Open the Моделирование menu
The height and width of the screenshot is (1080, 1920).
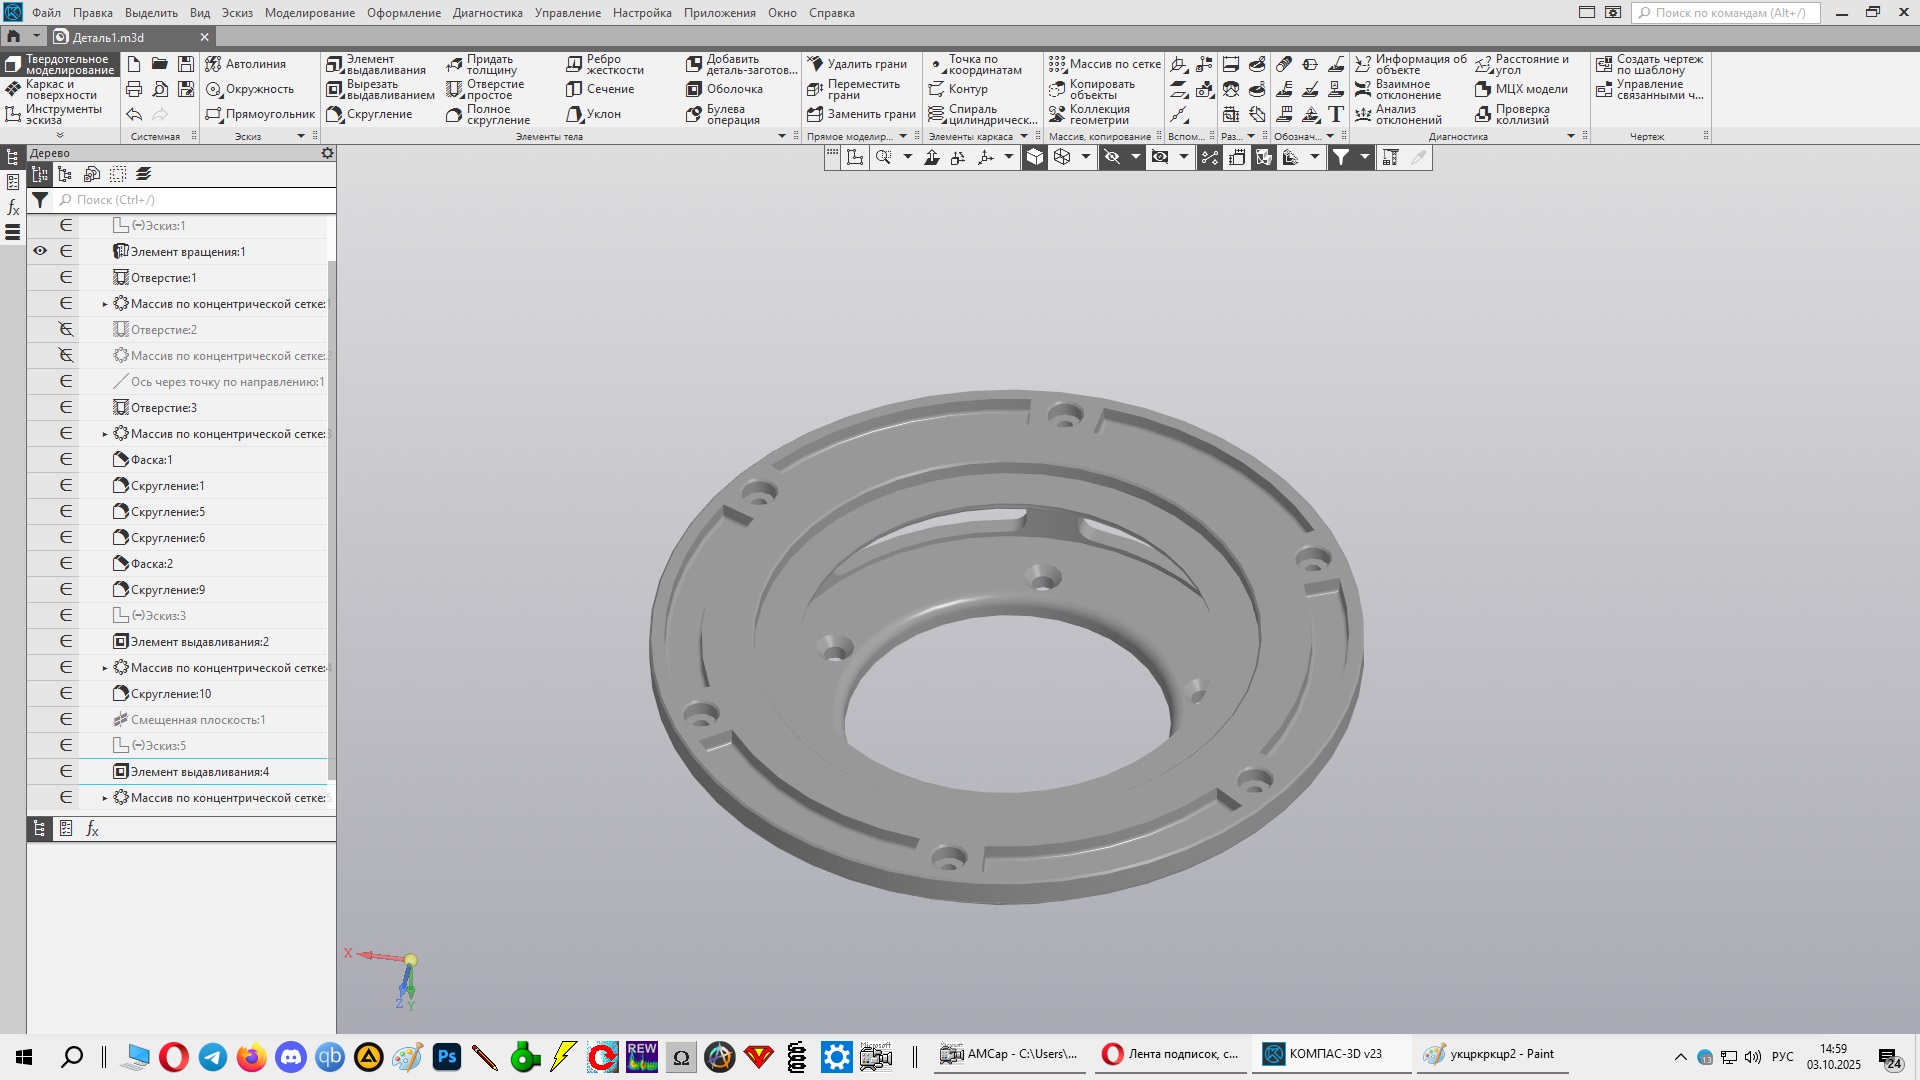point(309,13)
